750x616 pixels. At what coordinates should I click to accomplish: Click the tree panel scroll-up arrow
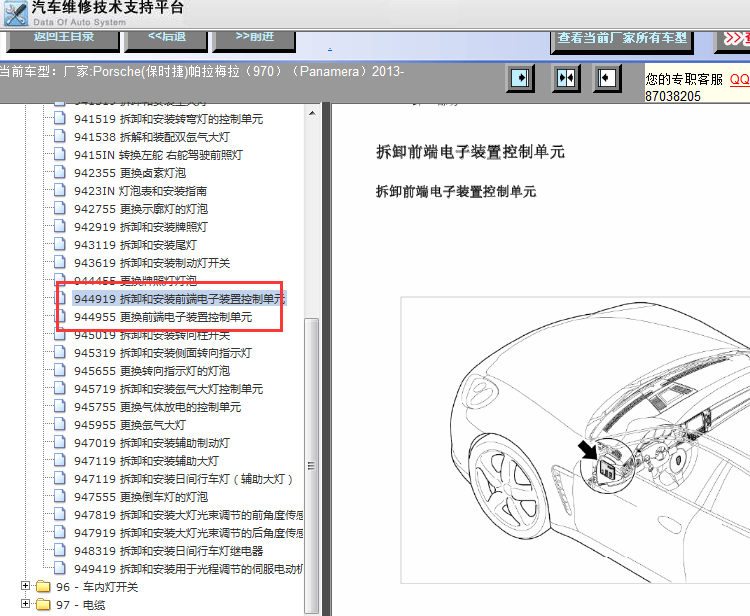click(x=312, y=113)
